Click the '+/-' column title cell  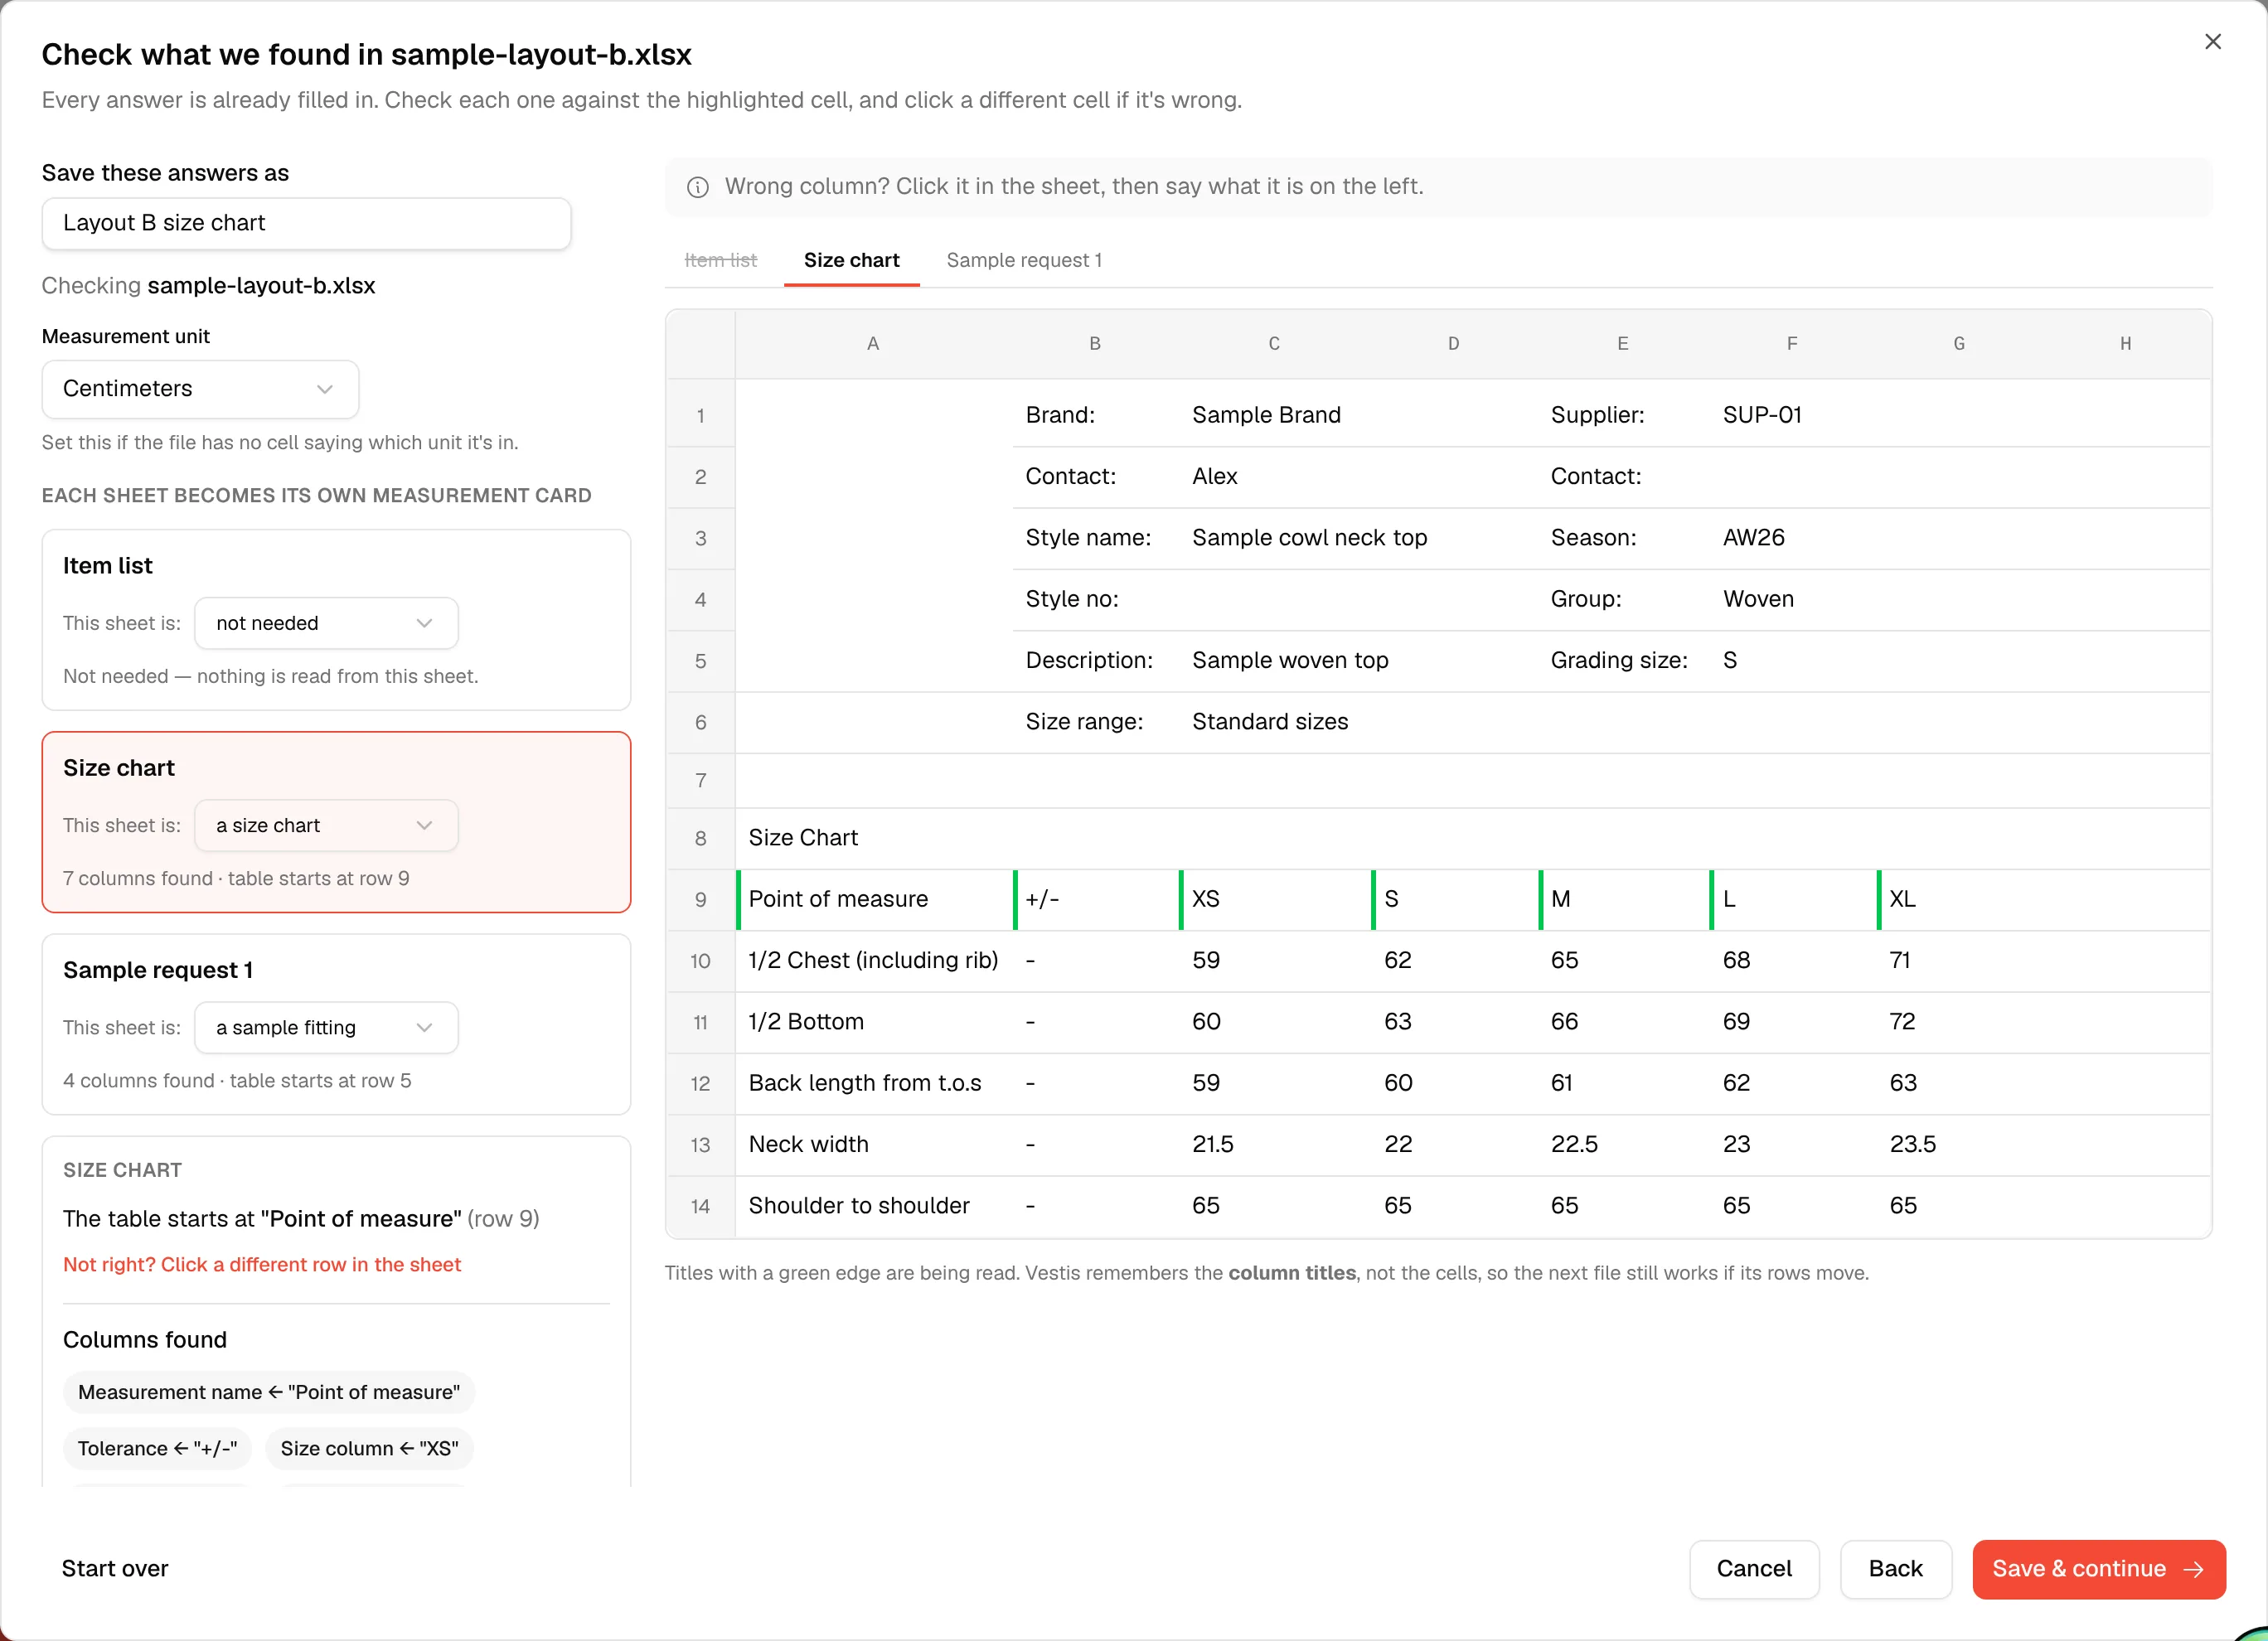tap(1097, 899)
